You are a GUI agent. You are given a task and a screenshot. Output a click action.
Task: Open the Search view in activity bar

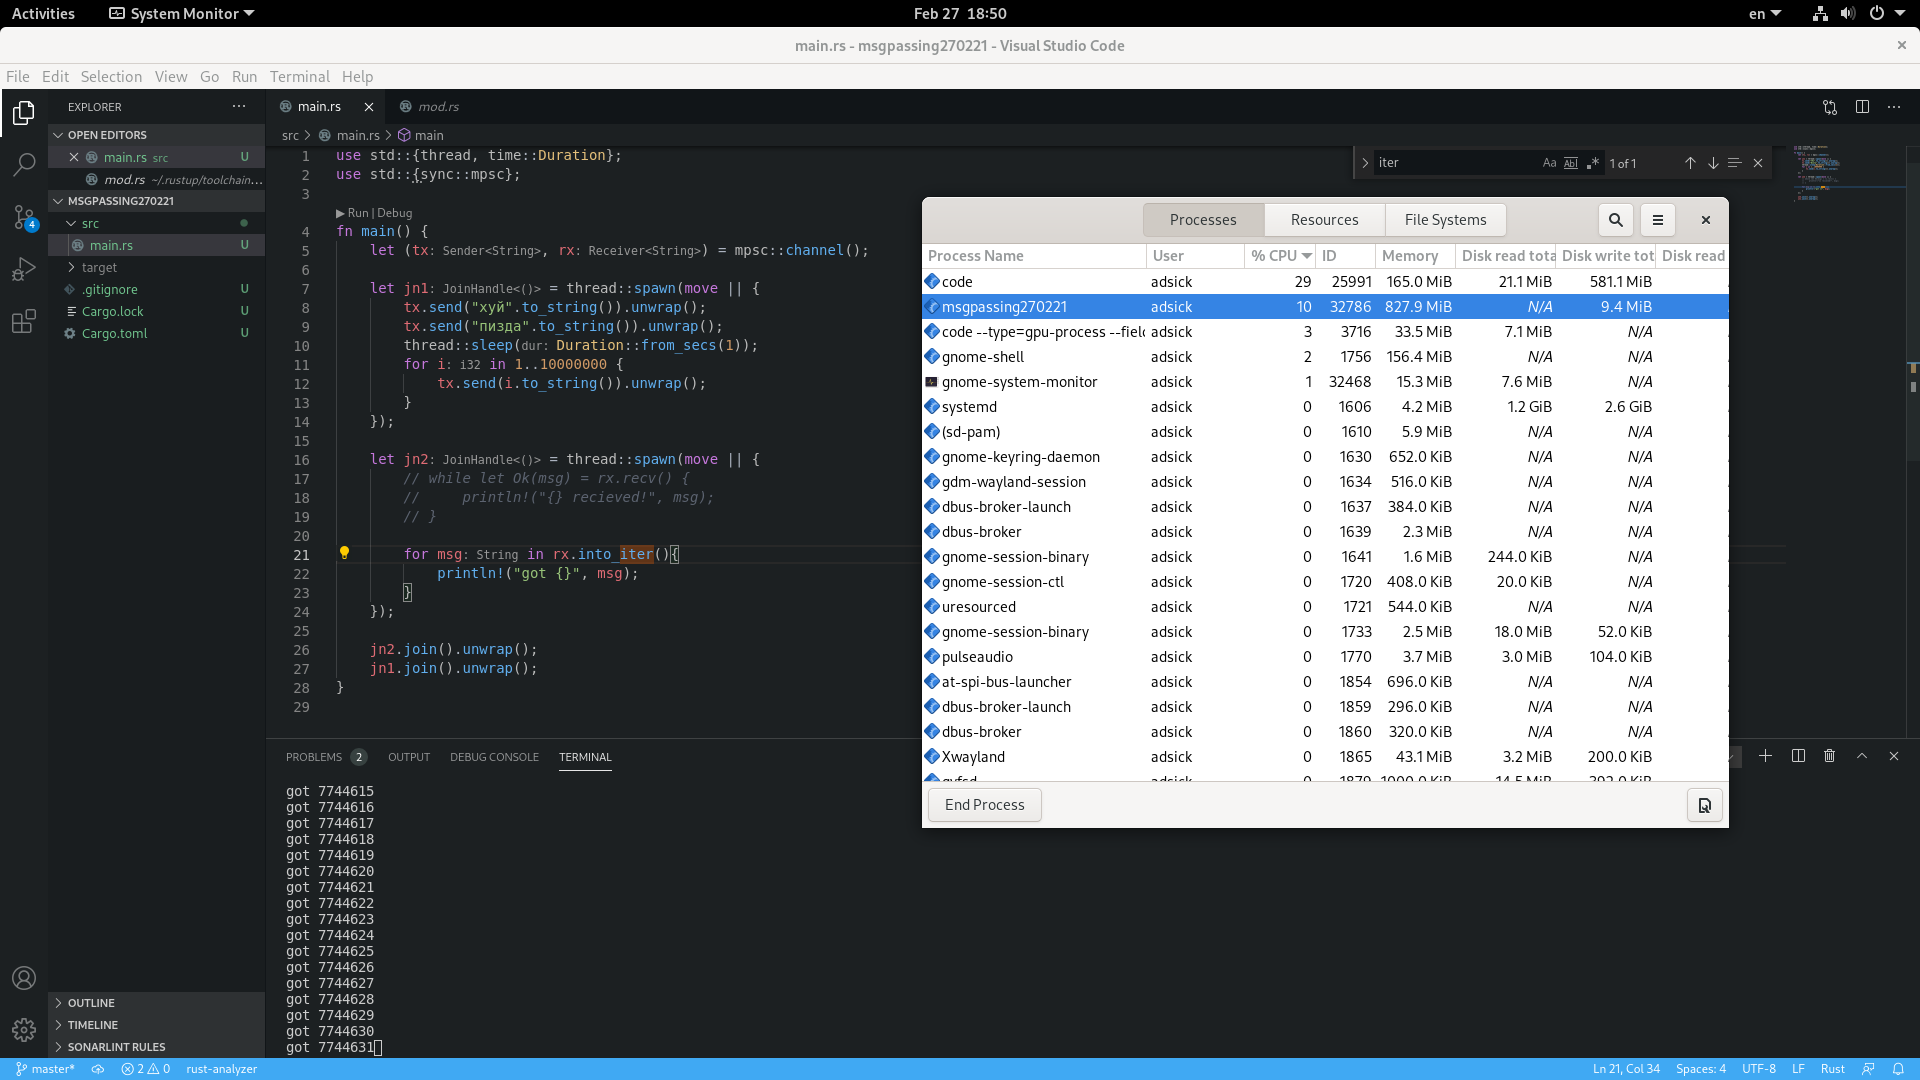pyautogui.click(x=24, y=165)
